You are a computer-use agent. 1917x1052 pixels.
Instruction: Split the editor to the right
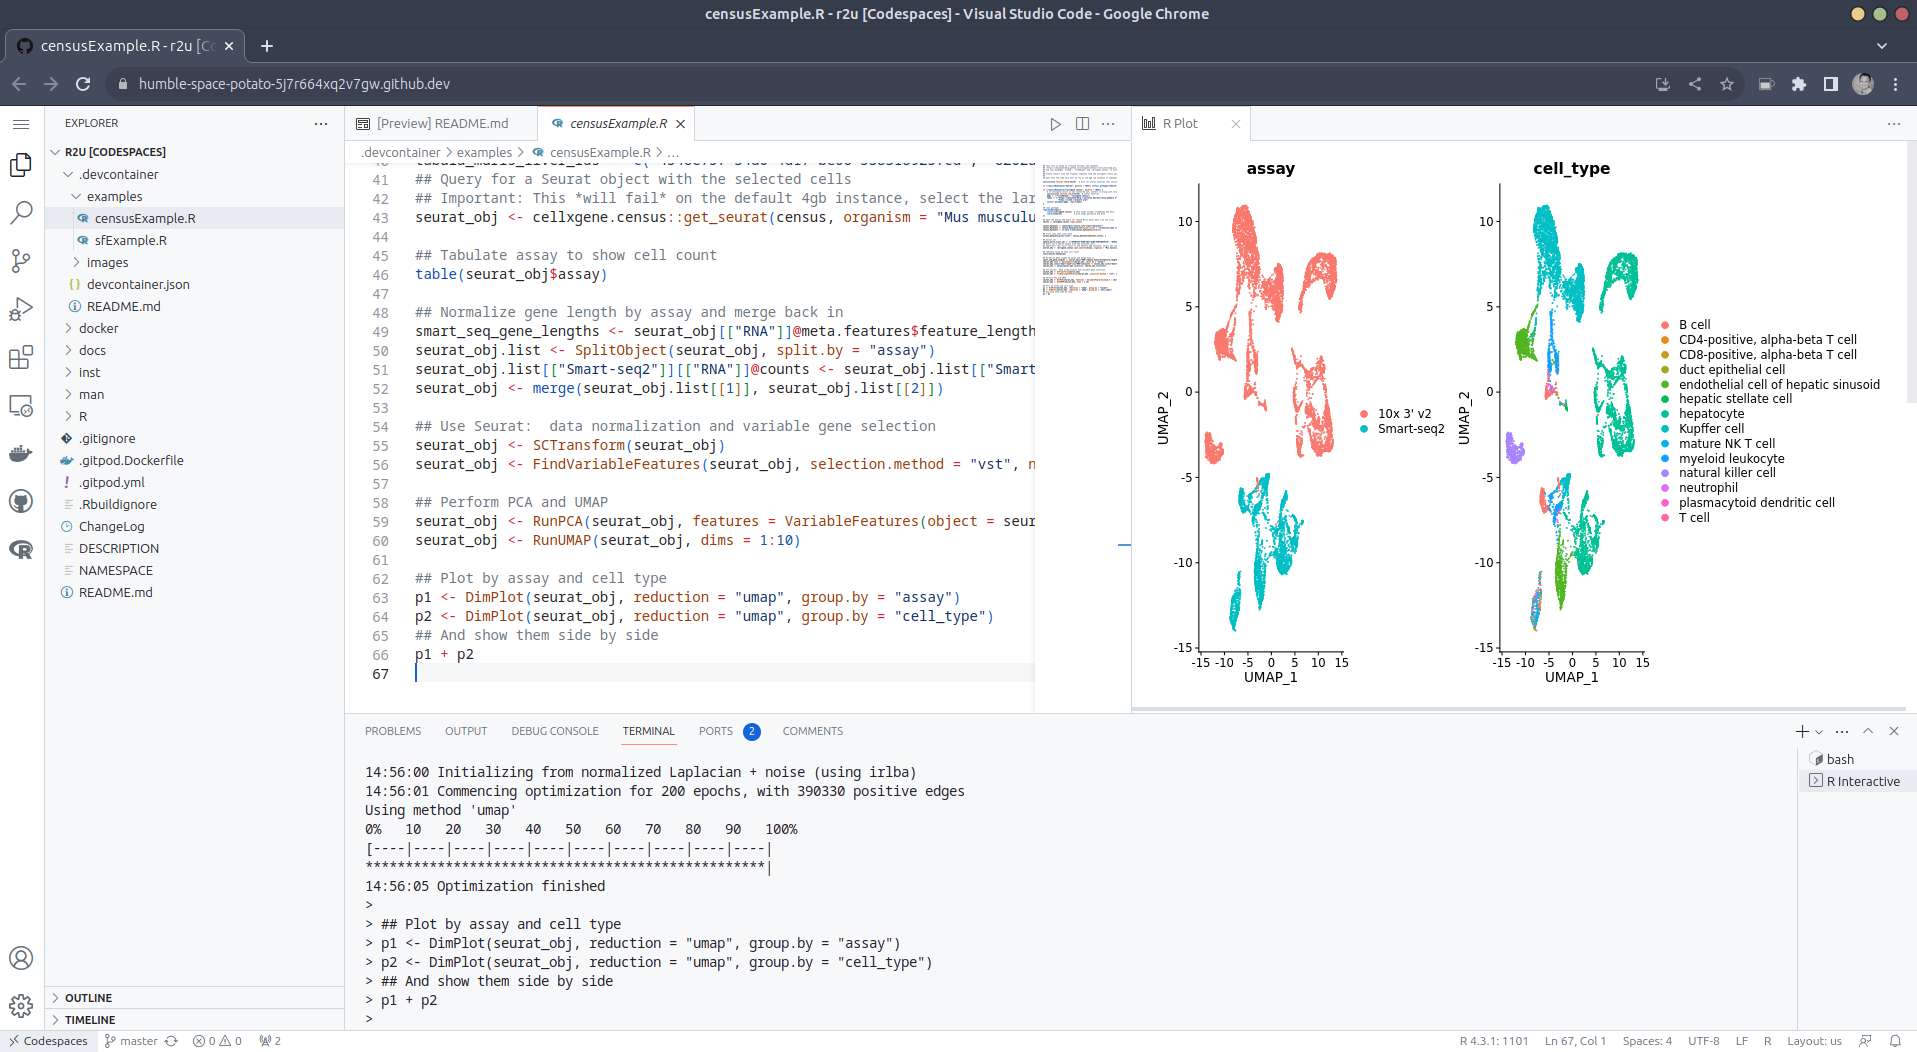click(1082, 124)
